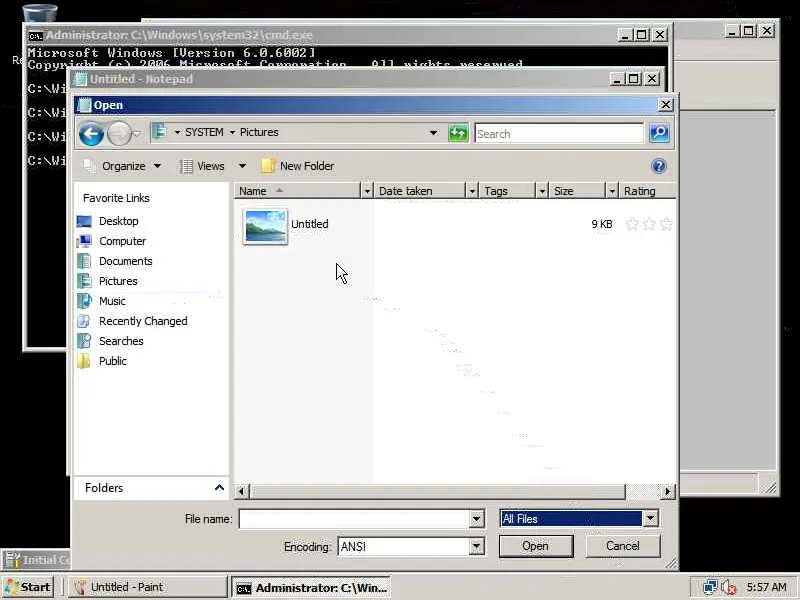Select the Untitled picture thumbnail
The height and width of the screenshot is (600, 800).
tap(265, 227)
